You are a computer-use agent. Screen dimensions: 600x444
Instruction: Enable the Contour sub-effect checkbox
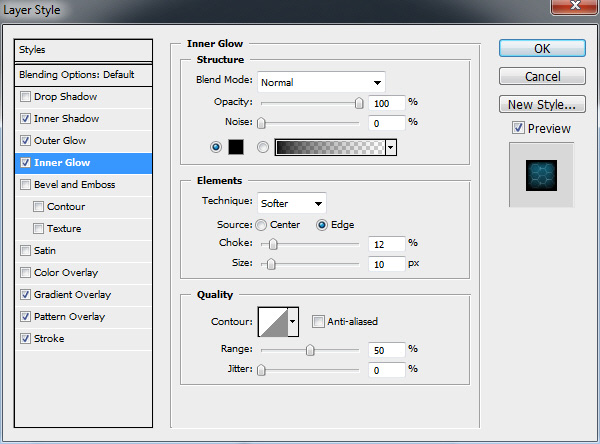38,207
